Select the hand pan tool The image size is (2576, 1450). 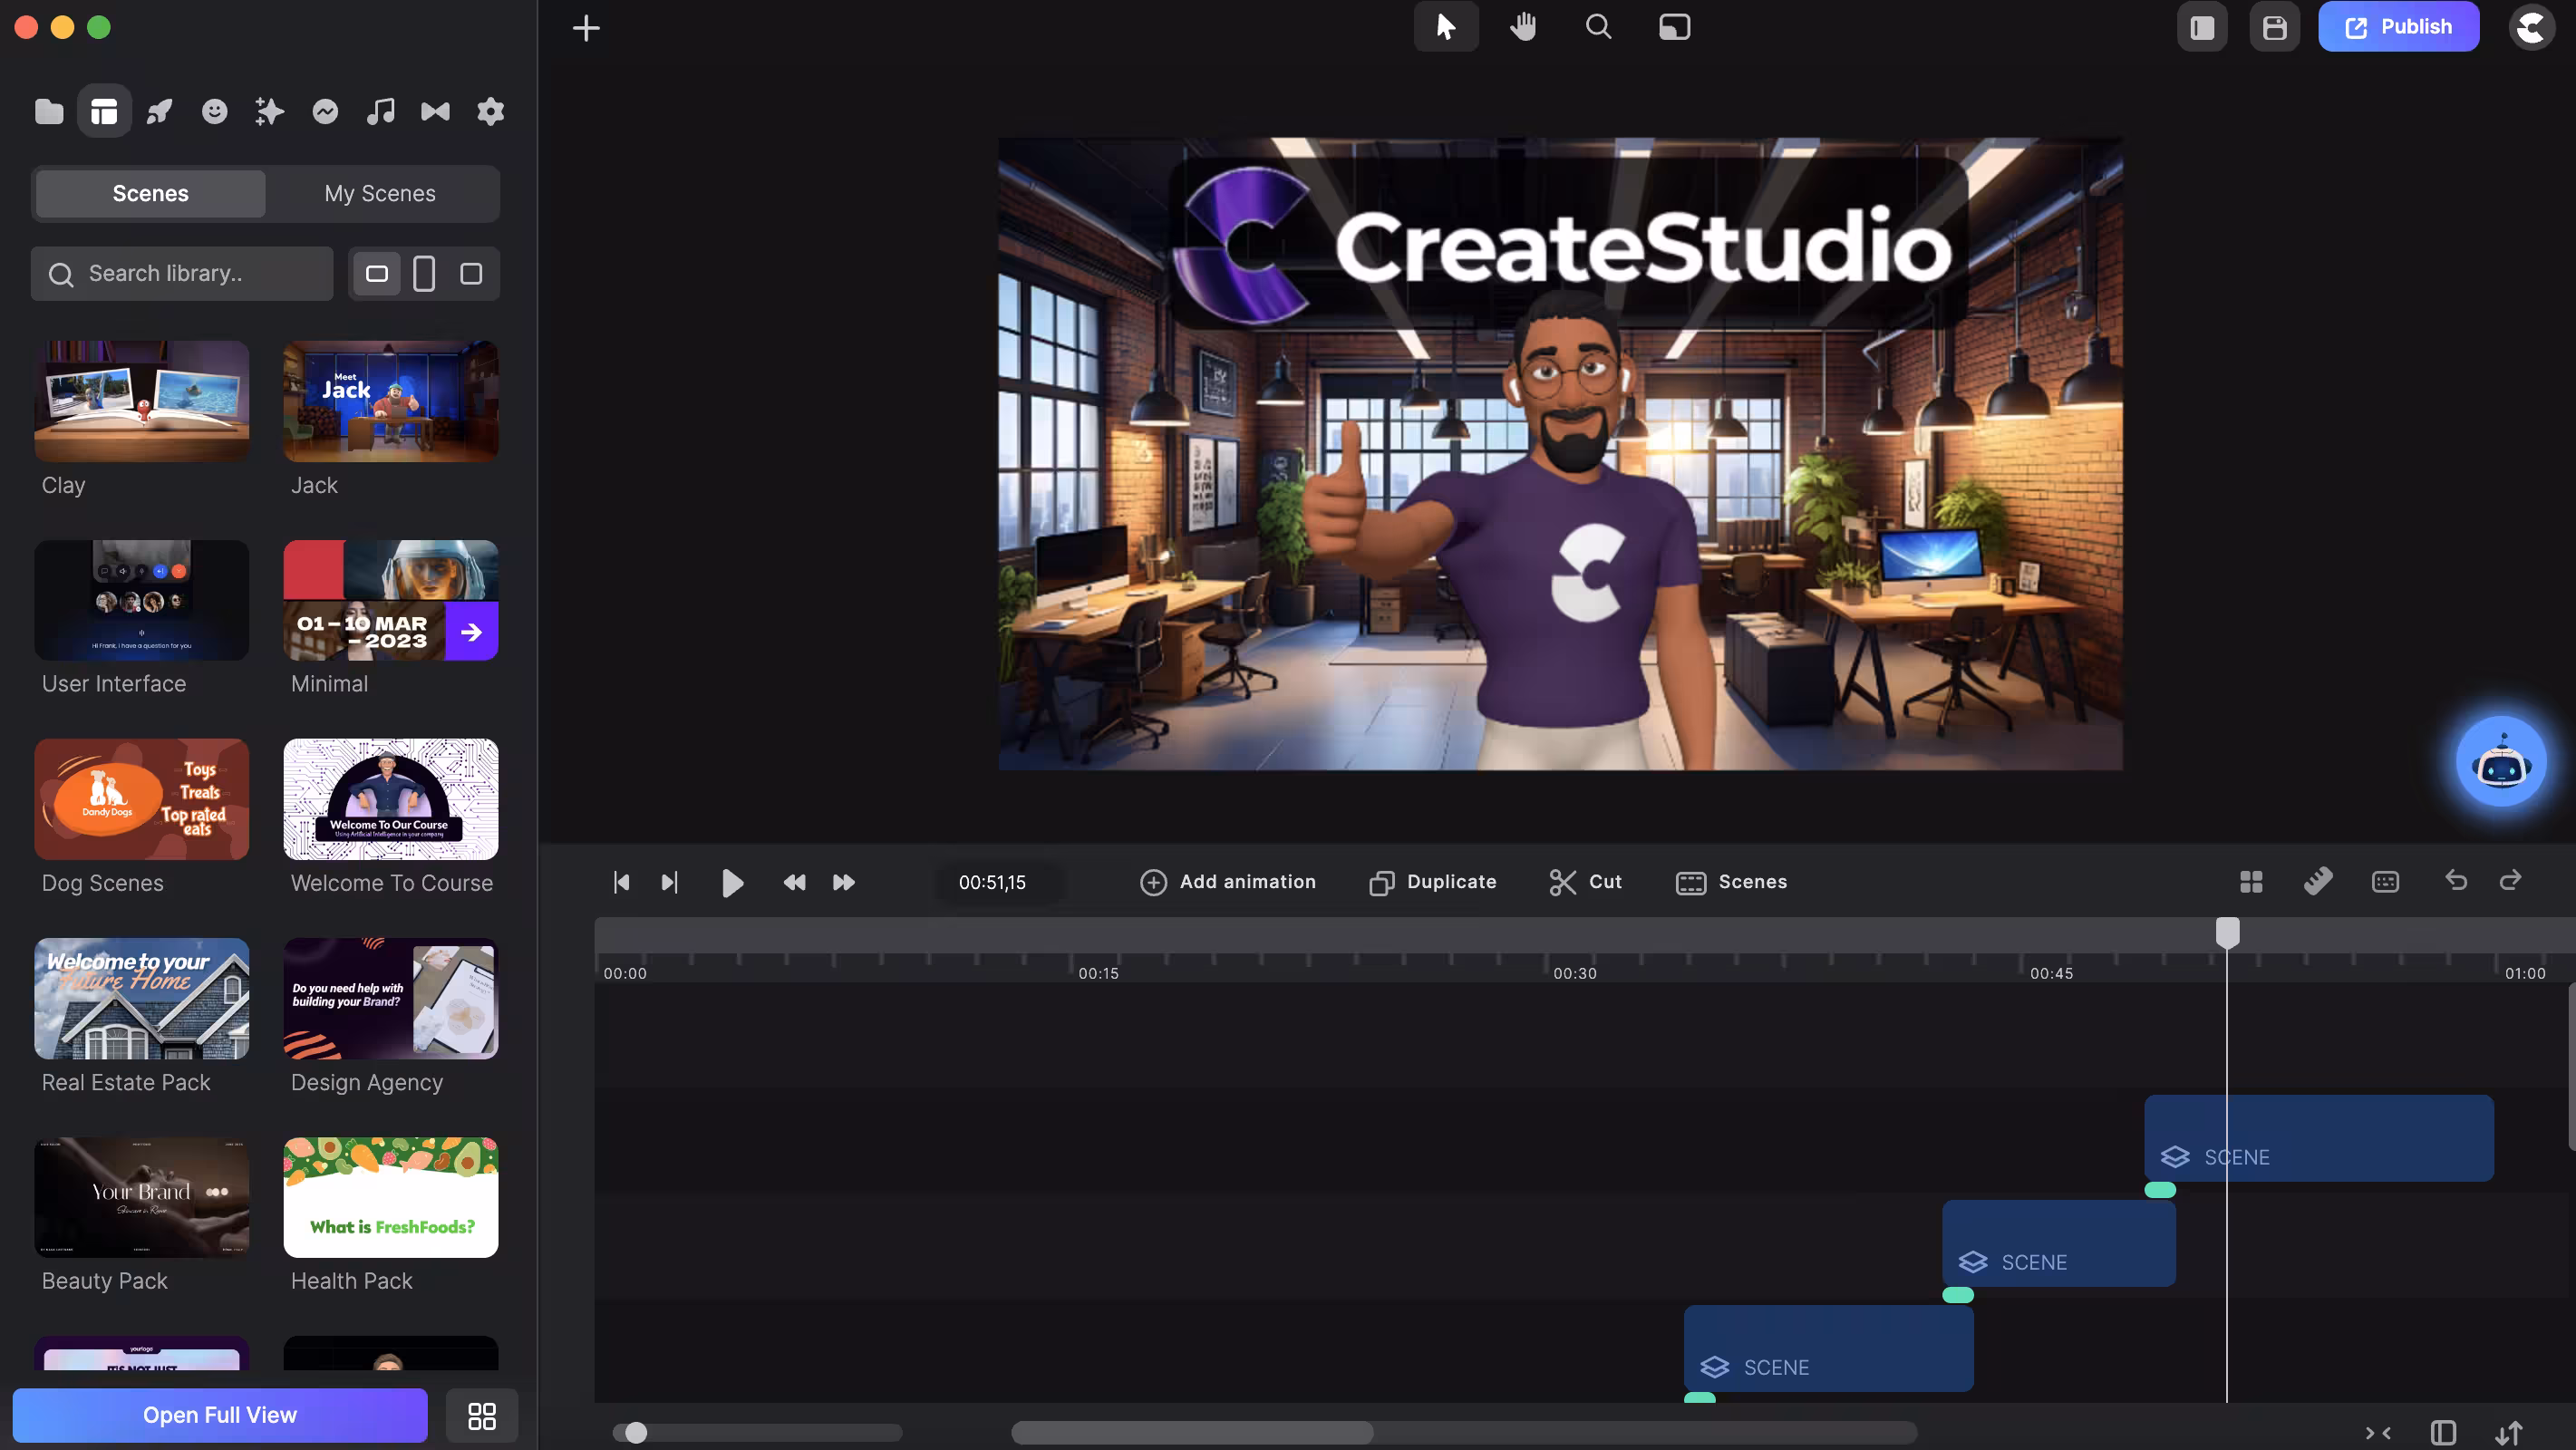[x=1522, y=27]
